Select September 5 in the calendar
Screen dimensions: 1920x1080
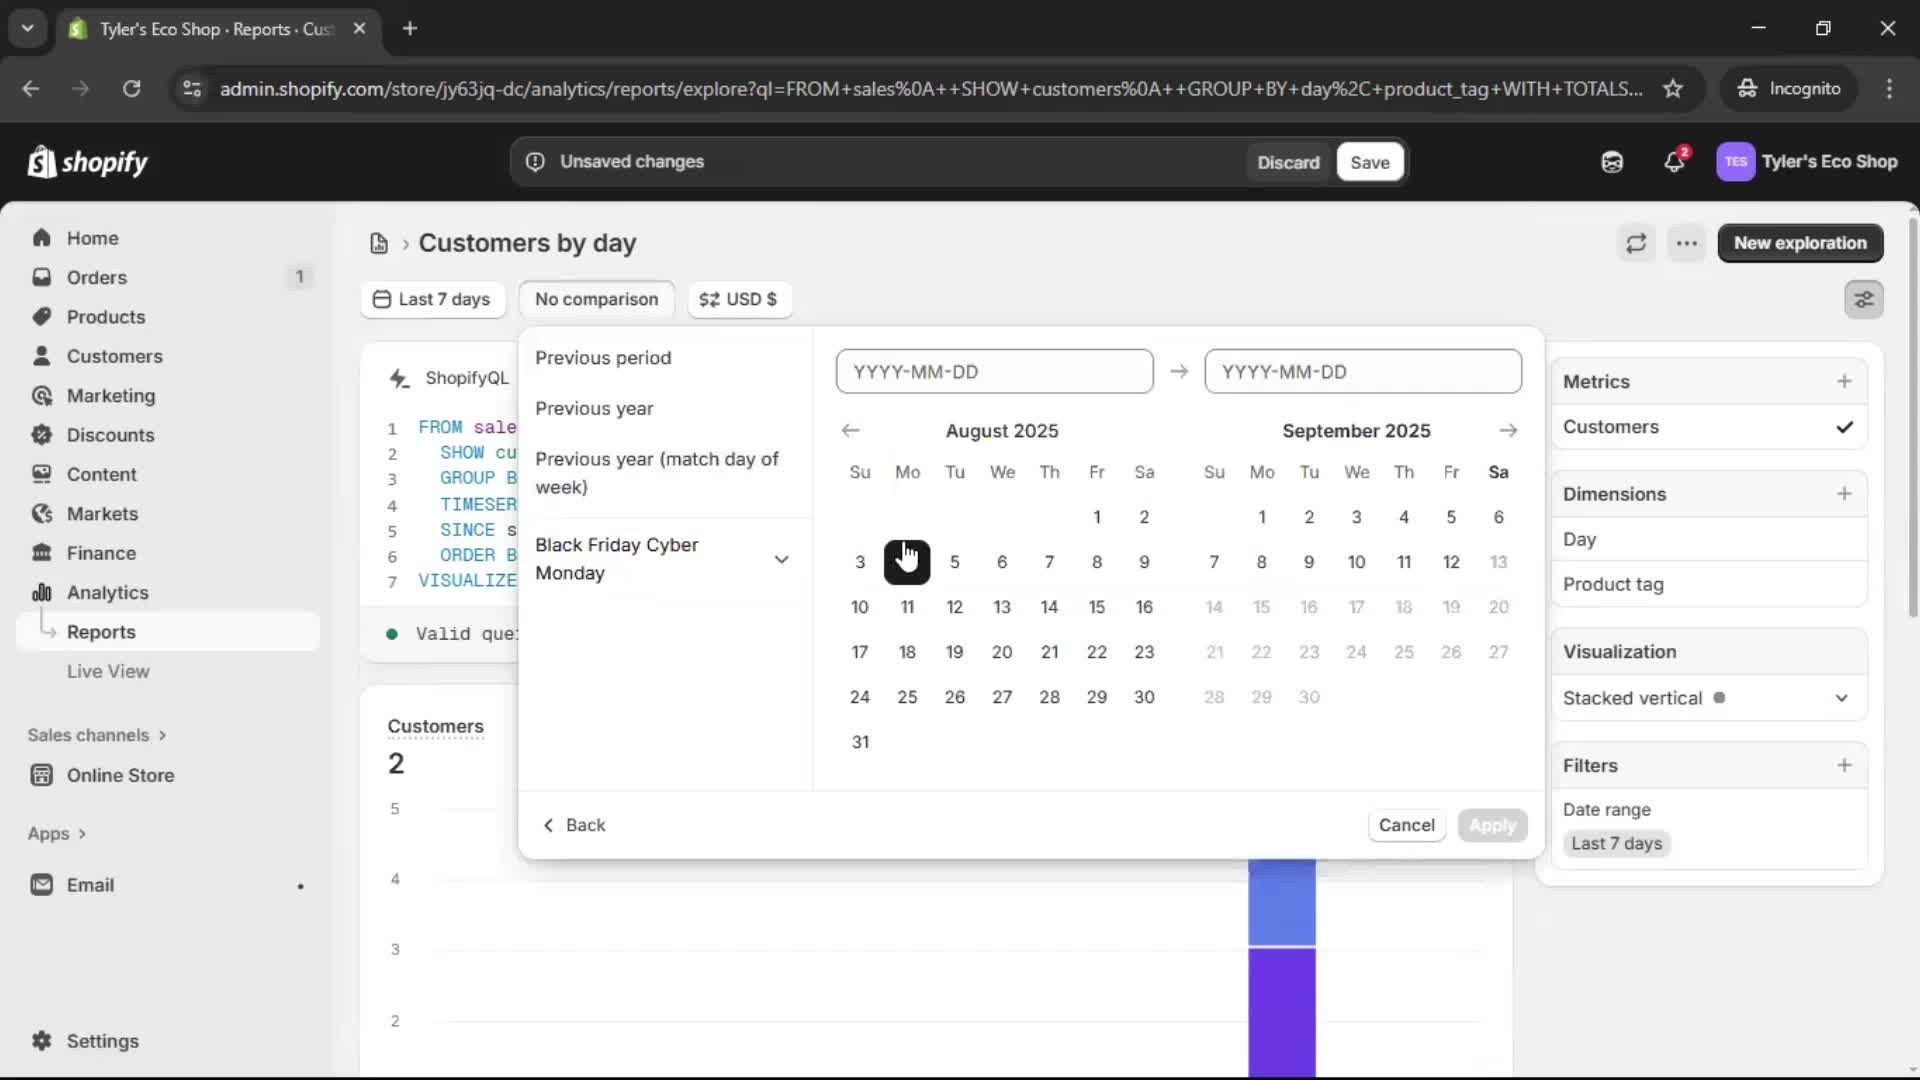1450,517
